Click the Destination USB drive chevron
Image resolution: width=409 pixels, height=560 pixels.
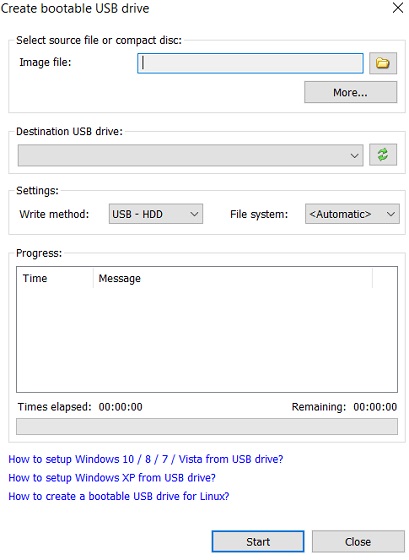click(x=354, y=156)
